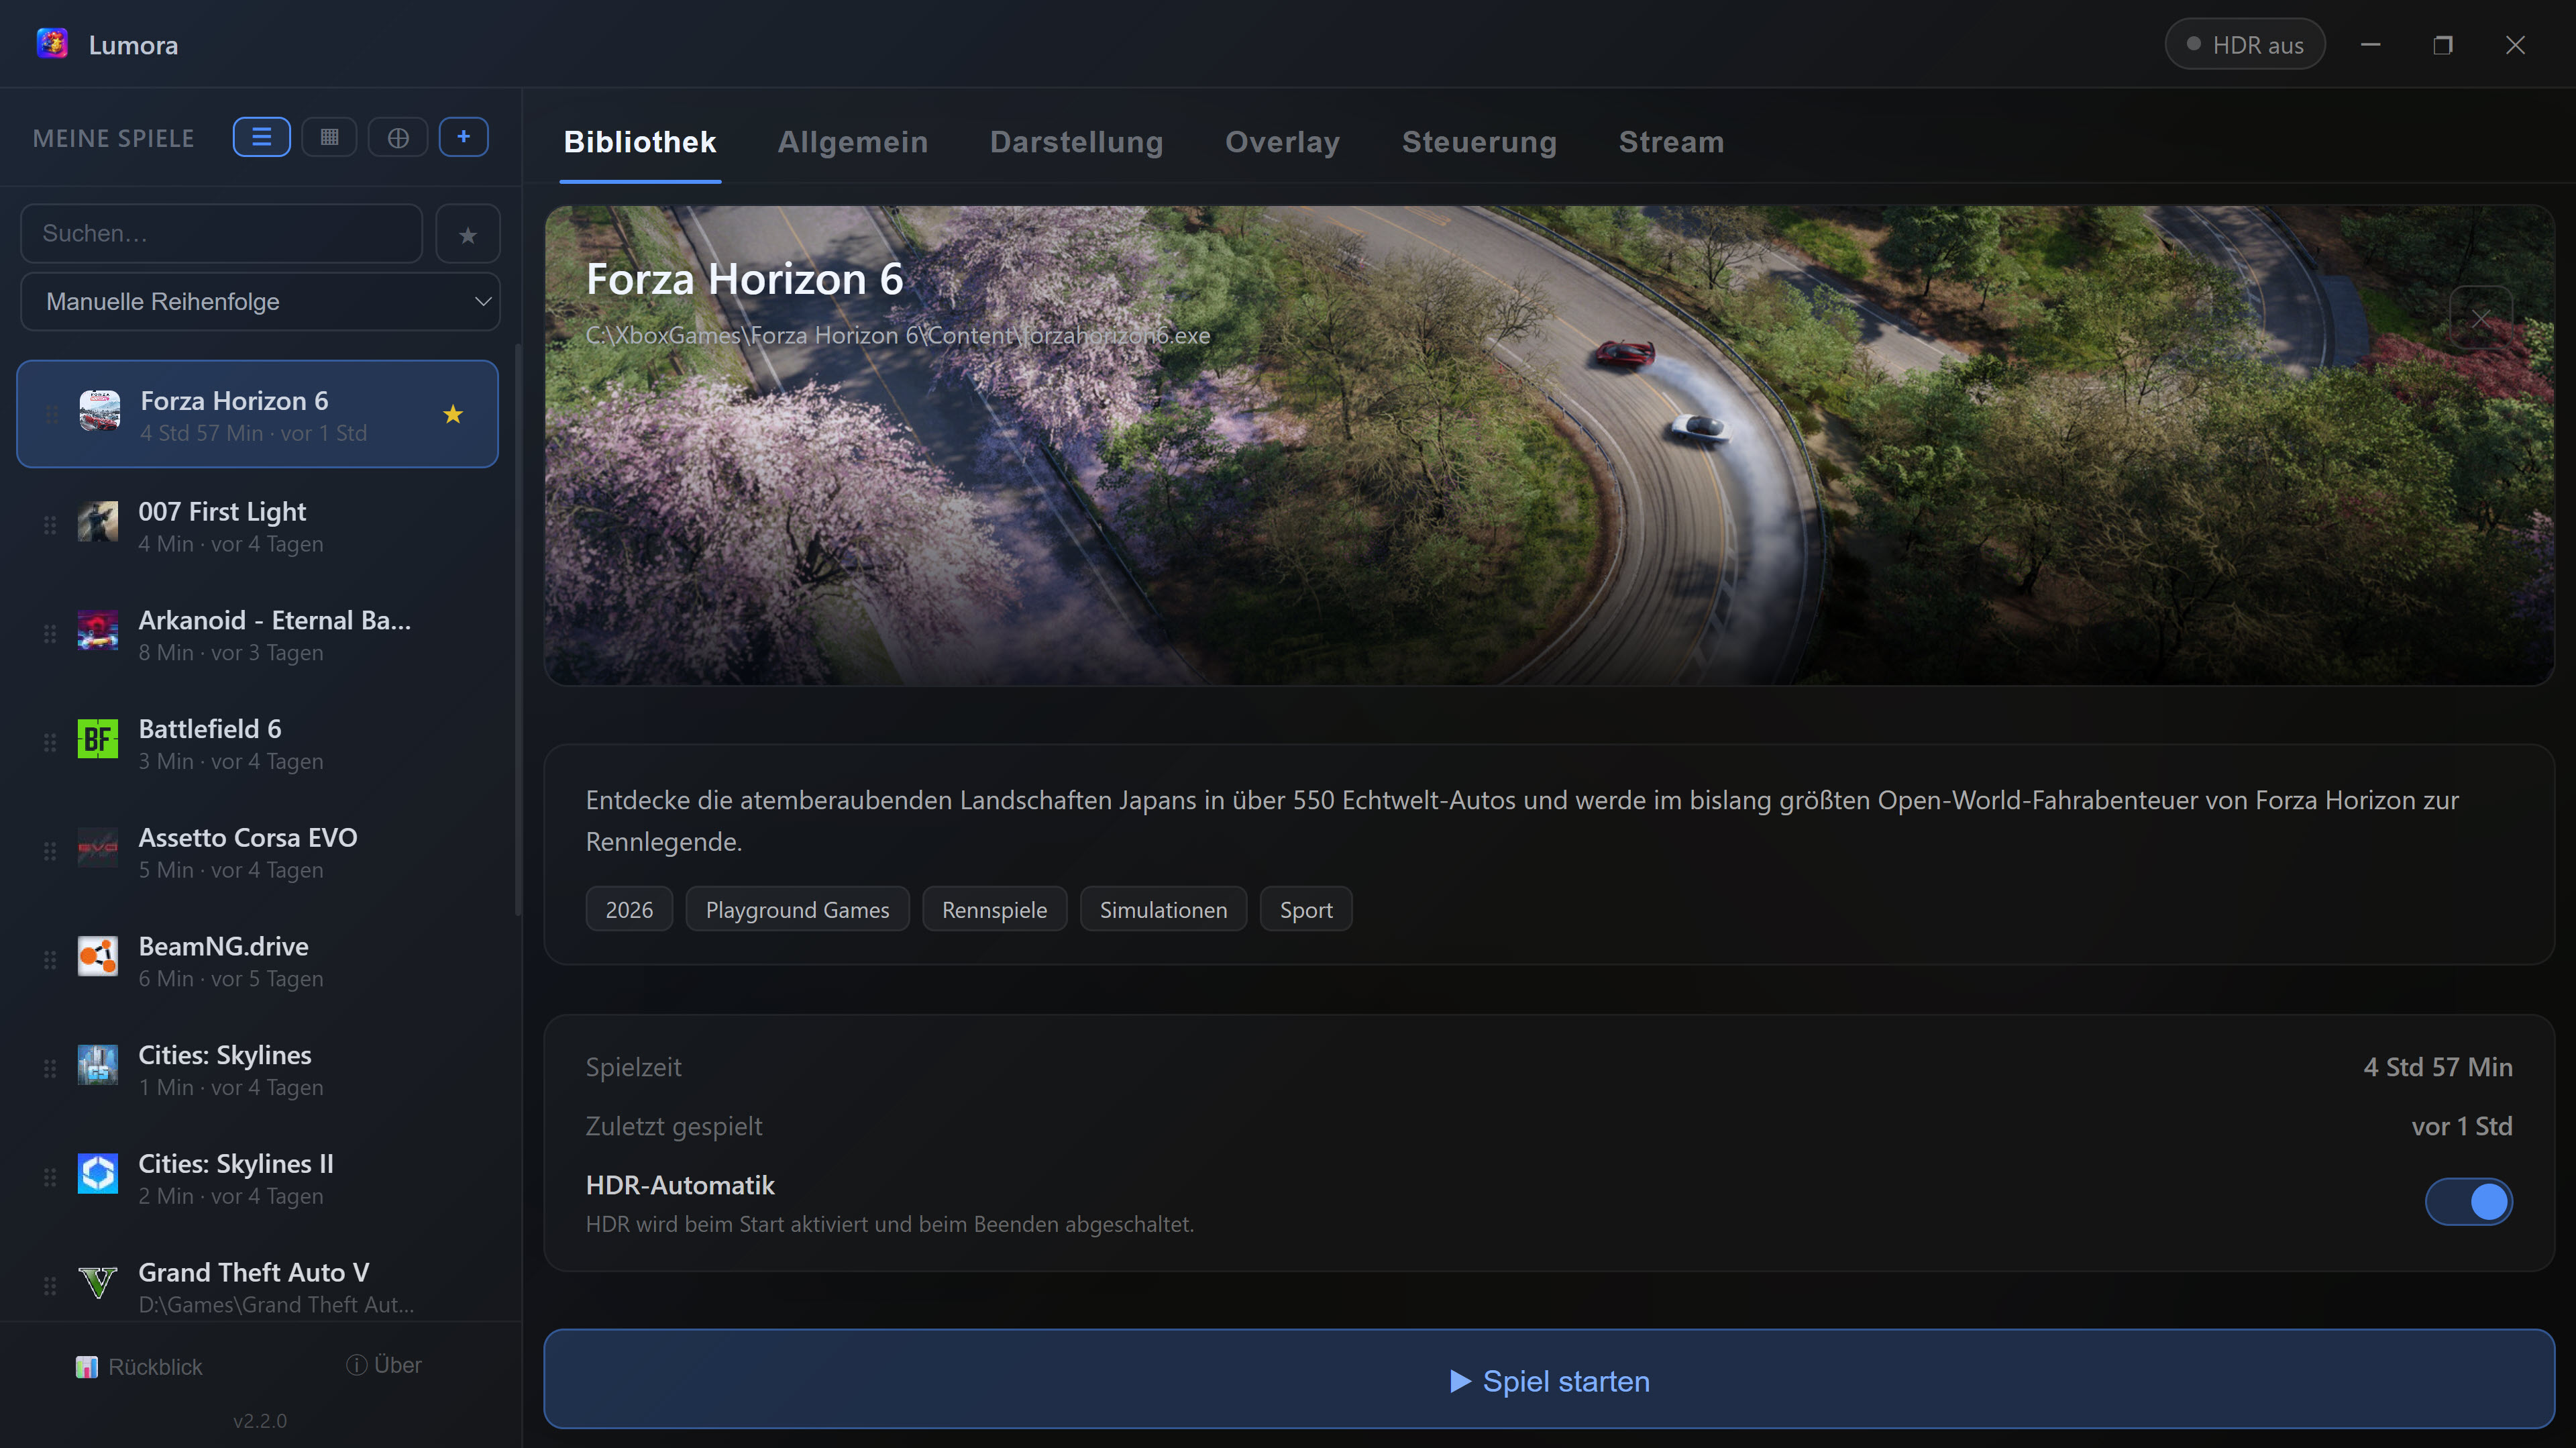Click drag handle of Battlefield 6 row

tap(50, 742)
